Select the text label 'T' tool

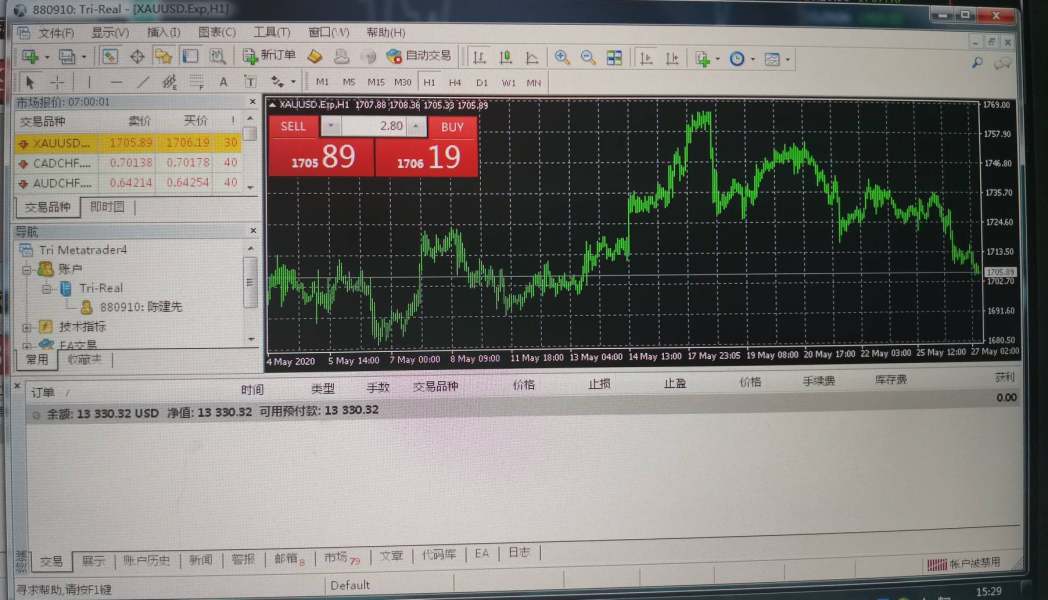pyautogui.click(x=250, y=82)
